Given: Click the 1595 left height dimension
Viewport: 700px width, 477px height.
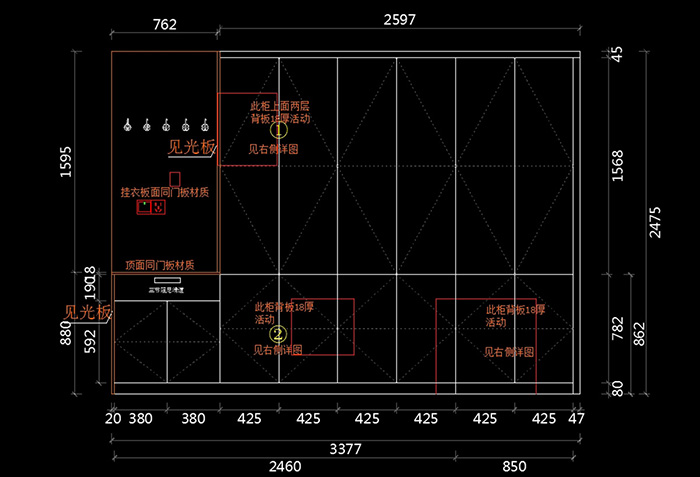Looking at the screenshot, I should [x=66, y=162].
